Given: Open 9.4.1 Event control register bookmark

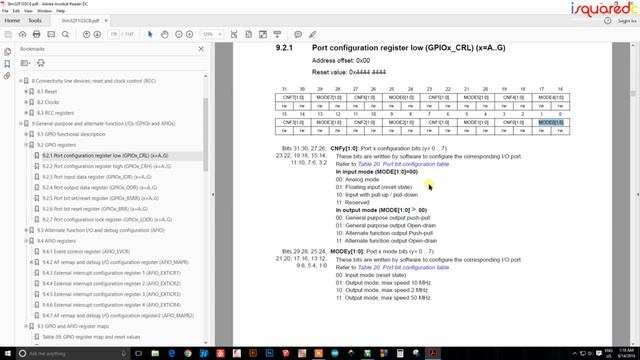Looking at the screenshot, I should coord(86,251).
